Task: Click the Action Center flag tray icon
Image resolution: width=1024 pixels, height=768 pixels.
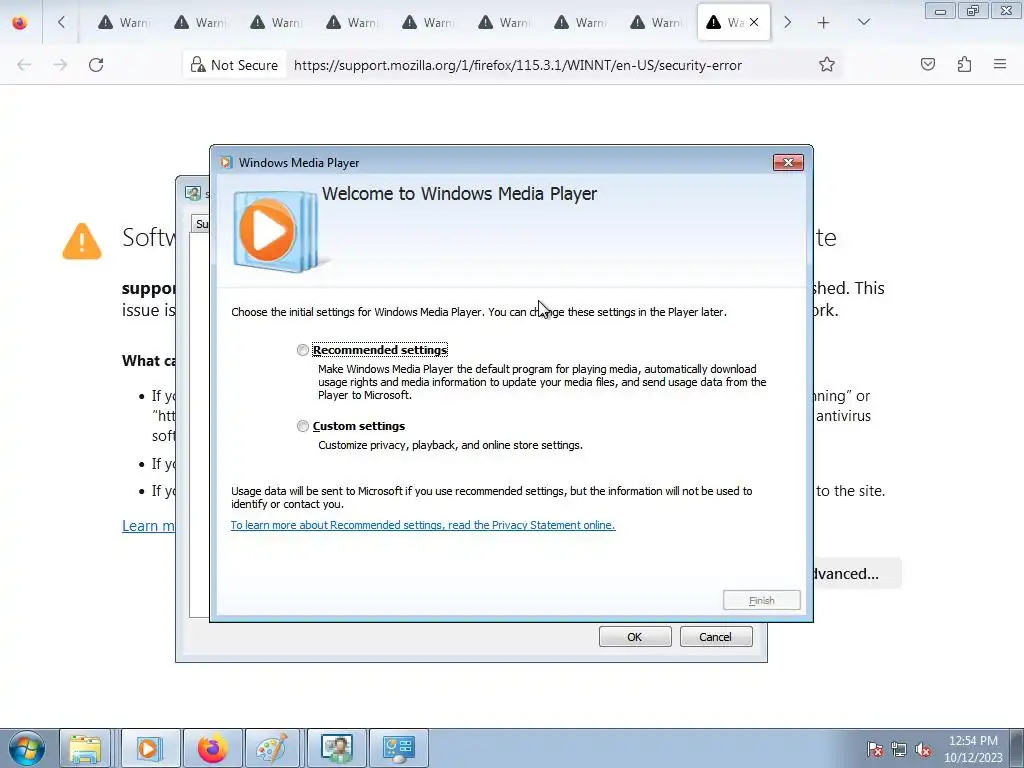Action: 874,749
